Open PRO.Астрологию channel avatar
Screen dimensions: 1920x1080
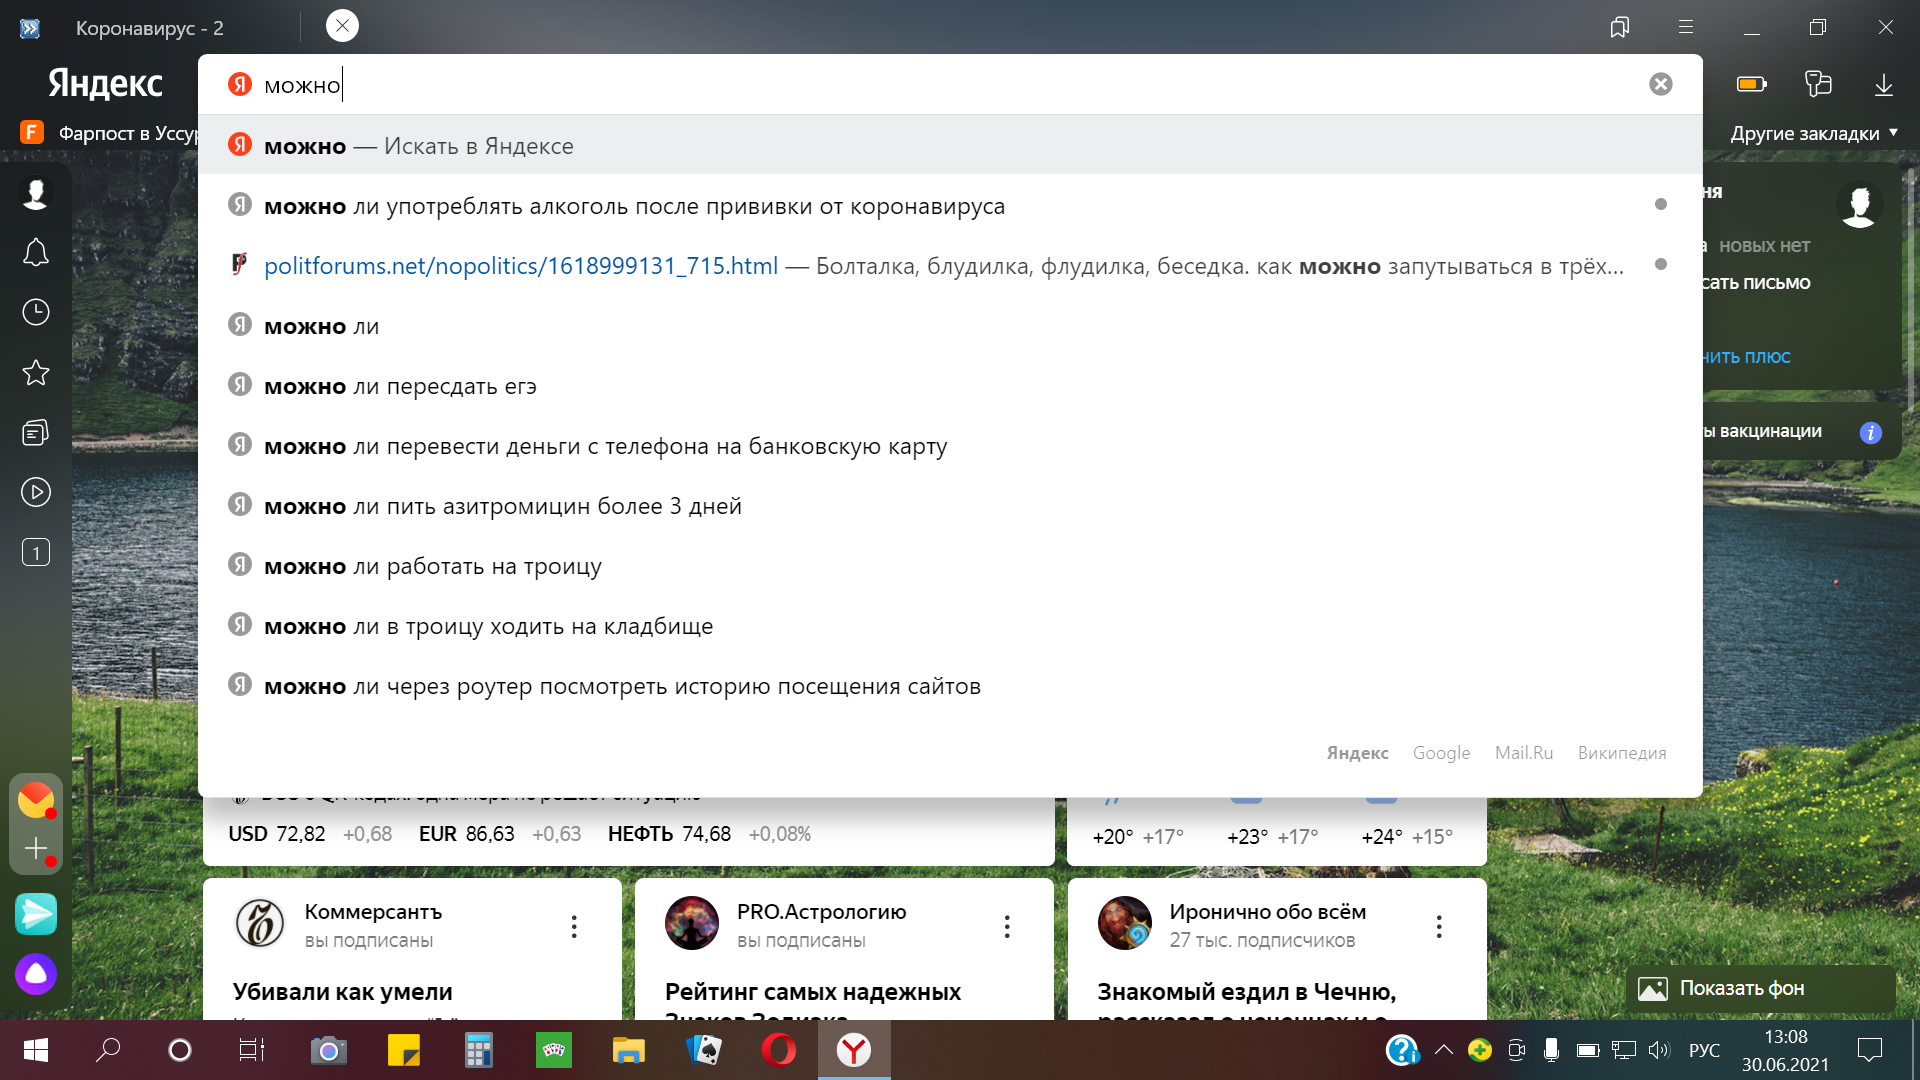tap(692, 922)
